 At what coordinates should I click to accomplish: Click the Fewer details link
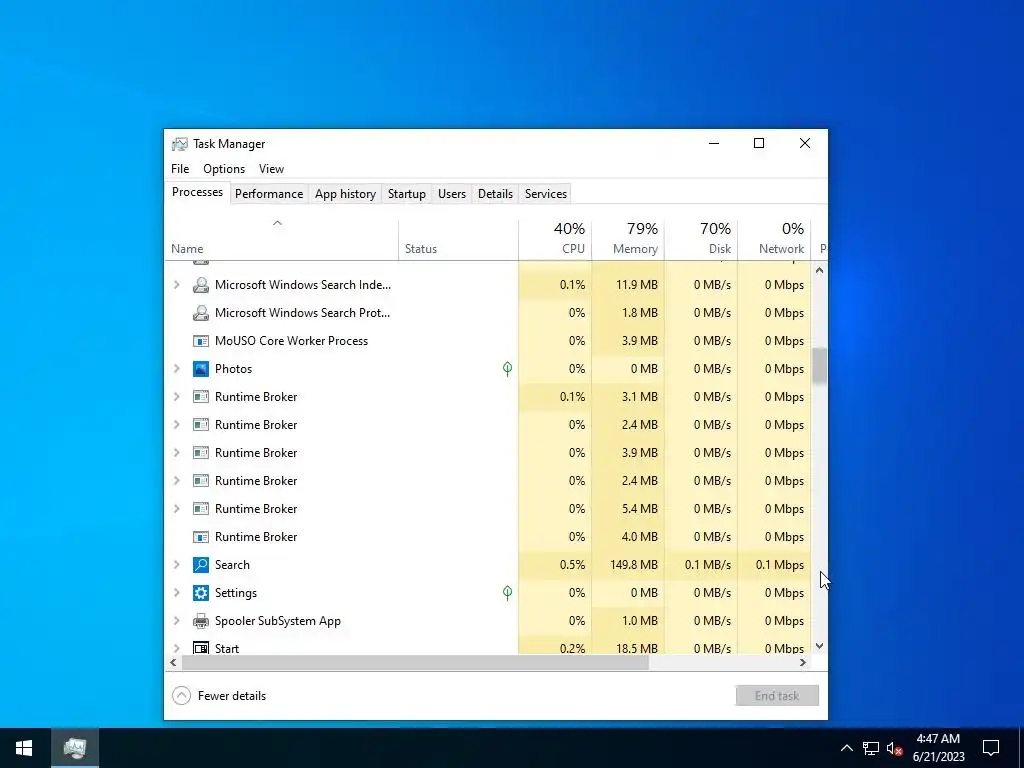[x=232, y=696]
